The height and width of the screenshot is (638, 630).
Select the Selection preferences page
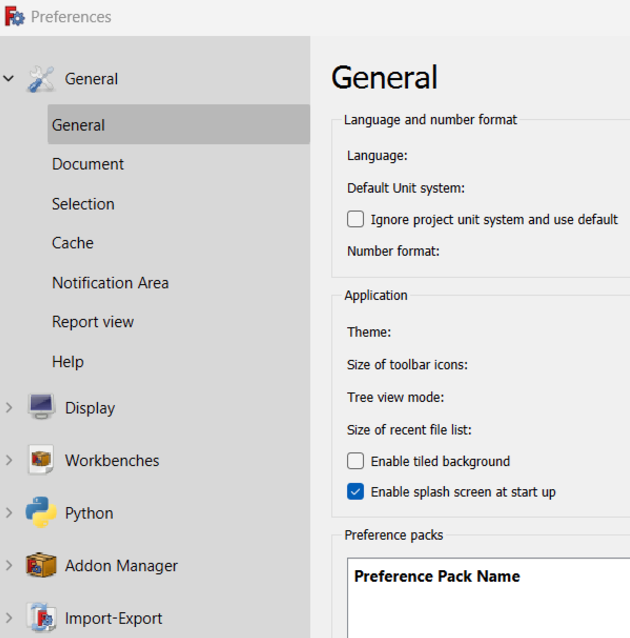coord(83,204)
